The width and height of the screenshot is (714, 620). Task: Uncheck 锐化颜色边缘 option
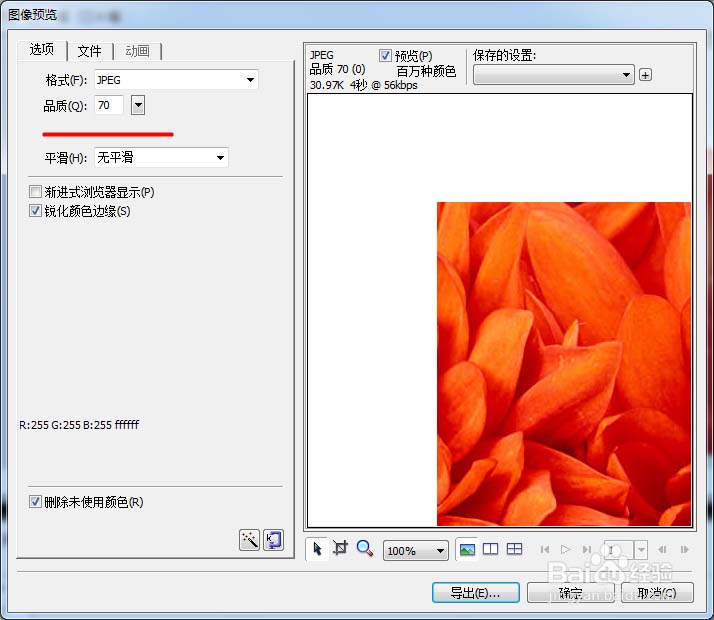(36, 211)
